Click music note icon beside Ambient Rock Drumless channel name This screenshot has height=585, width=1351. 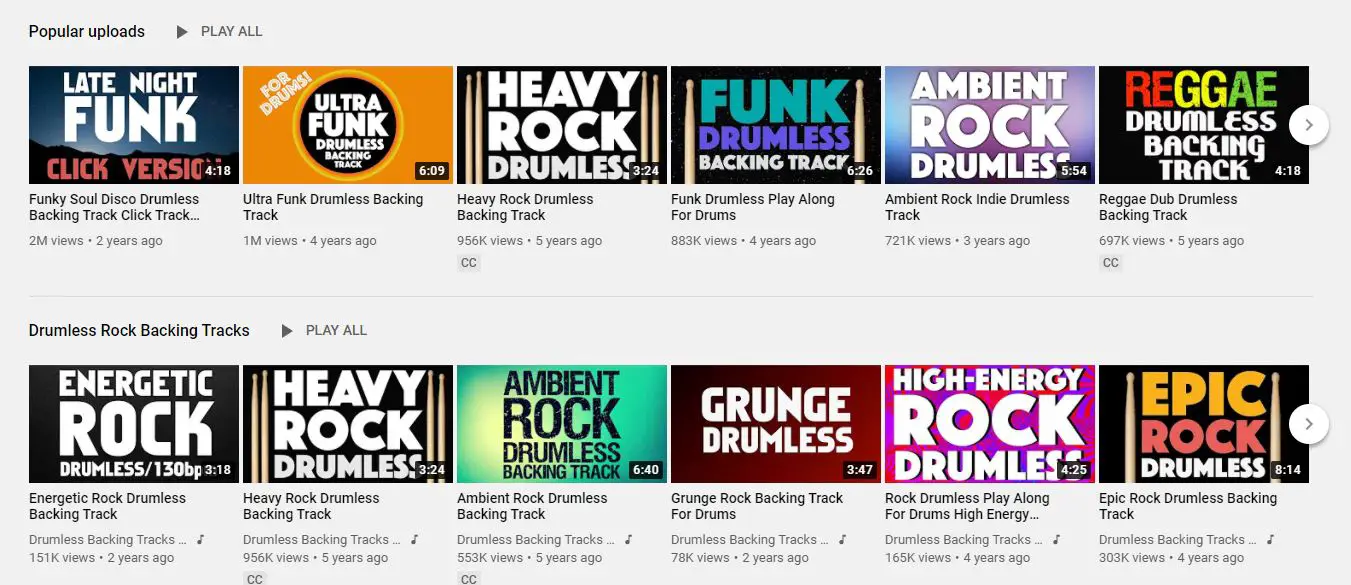[x=629, y=540]
